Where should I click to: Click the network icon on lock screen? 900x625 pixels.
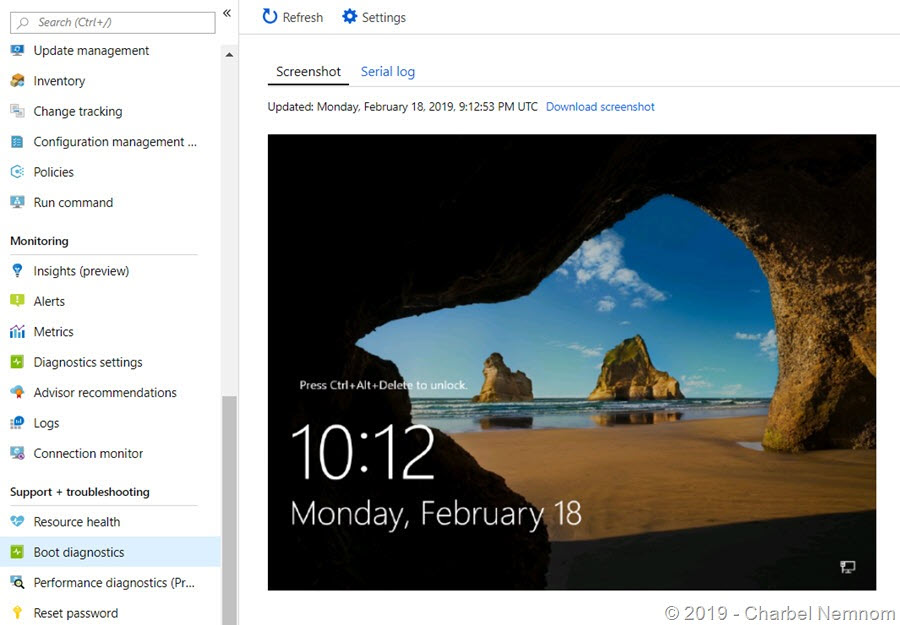coord(847,567)
